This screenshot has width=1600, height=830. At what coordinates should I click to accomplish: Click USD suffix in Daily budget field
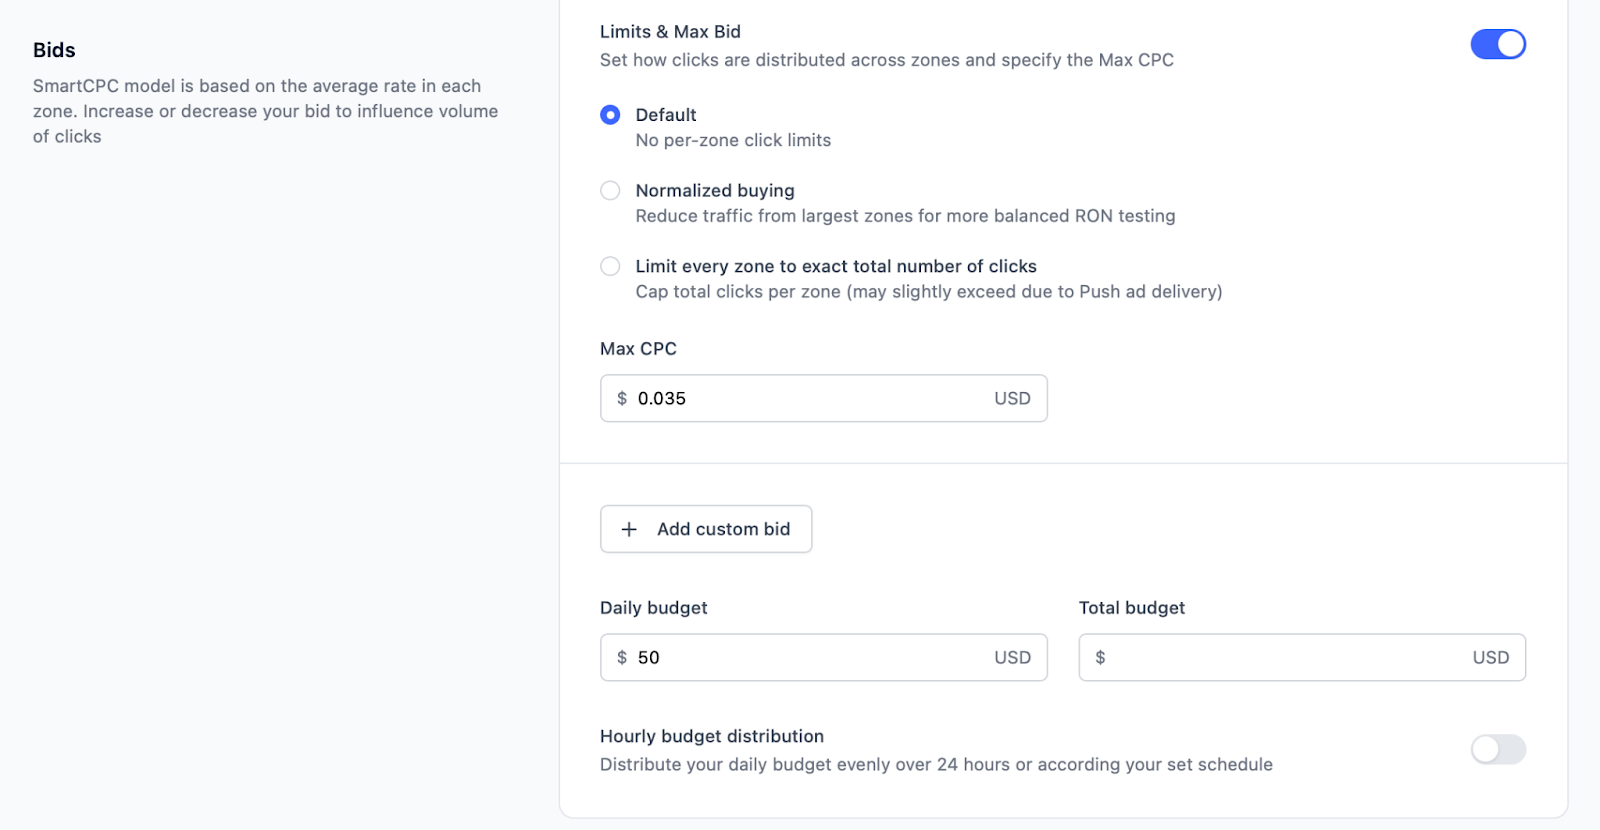[1012, 657]
